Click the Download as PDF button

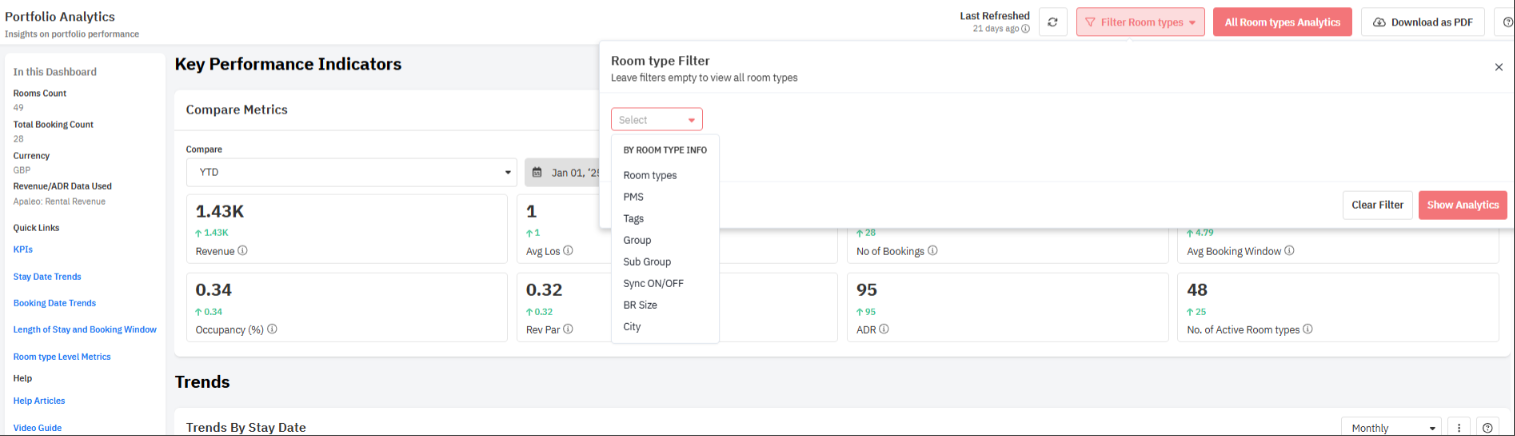1422,22
